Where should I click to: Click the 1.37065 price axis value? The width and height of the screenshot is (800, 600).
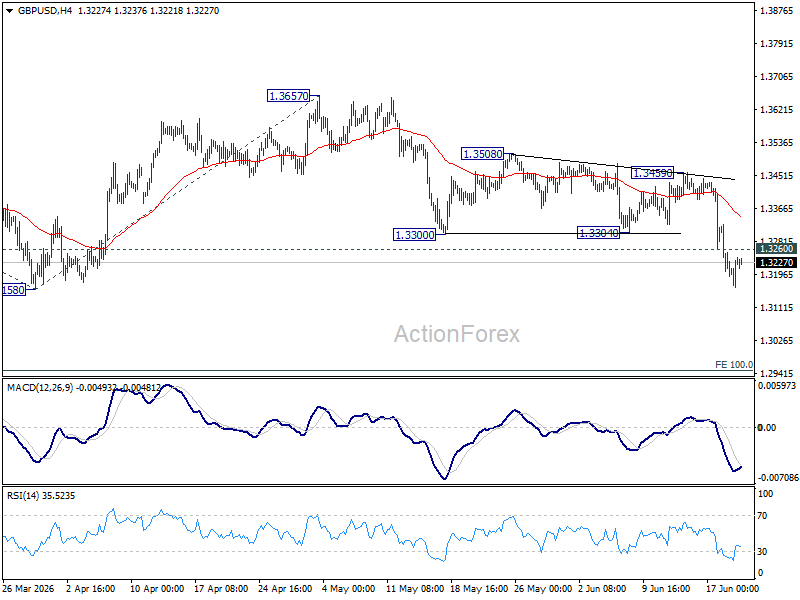click(x=777, y=77)
